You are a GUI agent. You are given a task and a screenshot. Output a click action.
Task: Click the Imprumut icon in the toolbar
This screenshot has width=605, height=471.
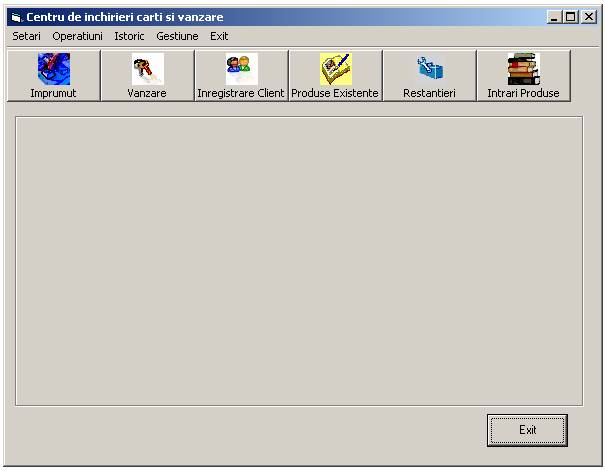coord(53,69)
